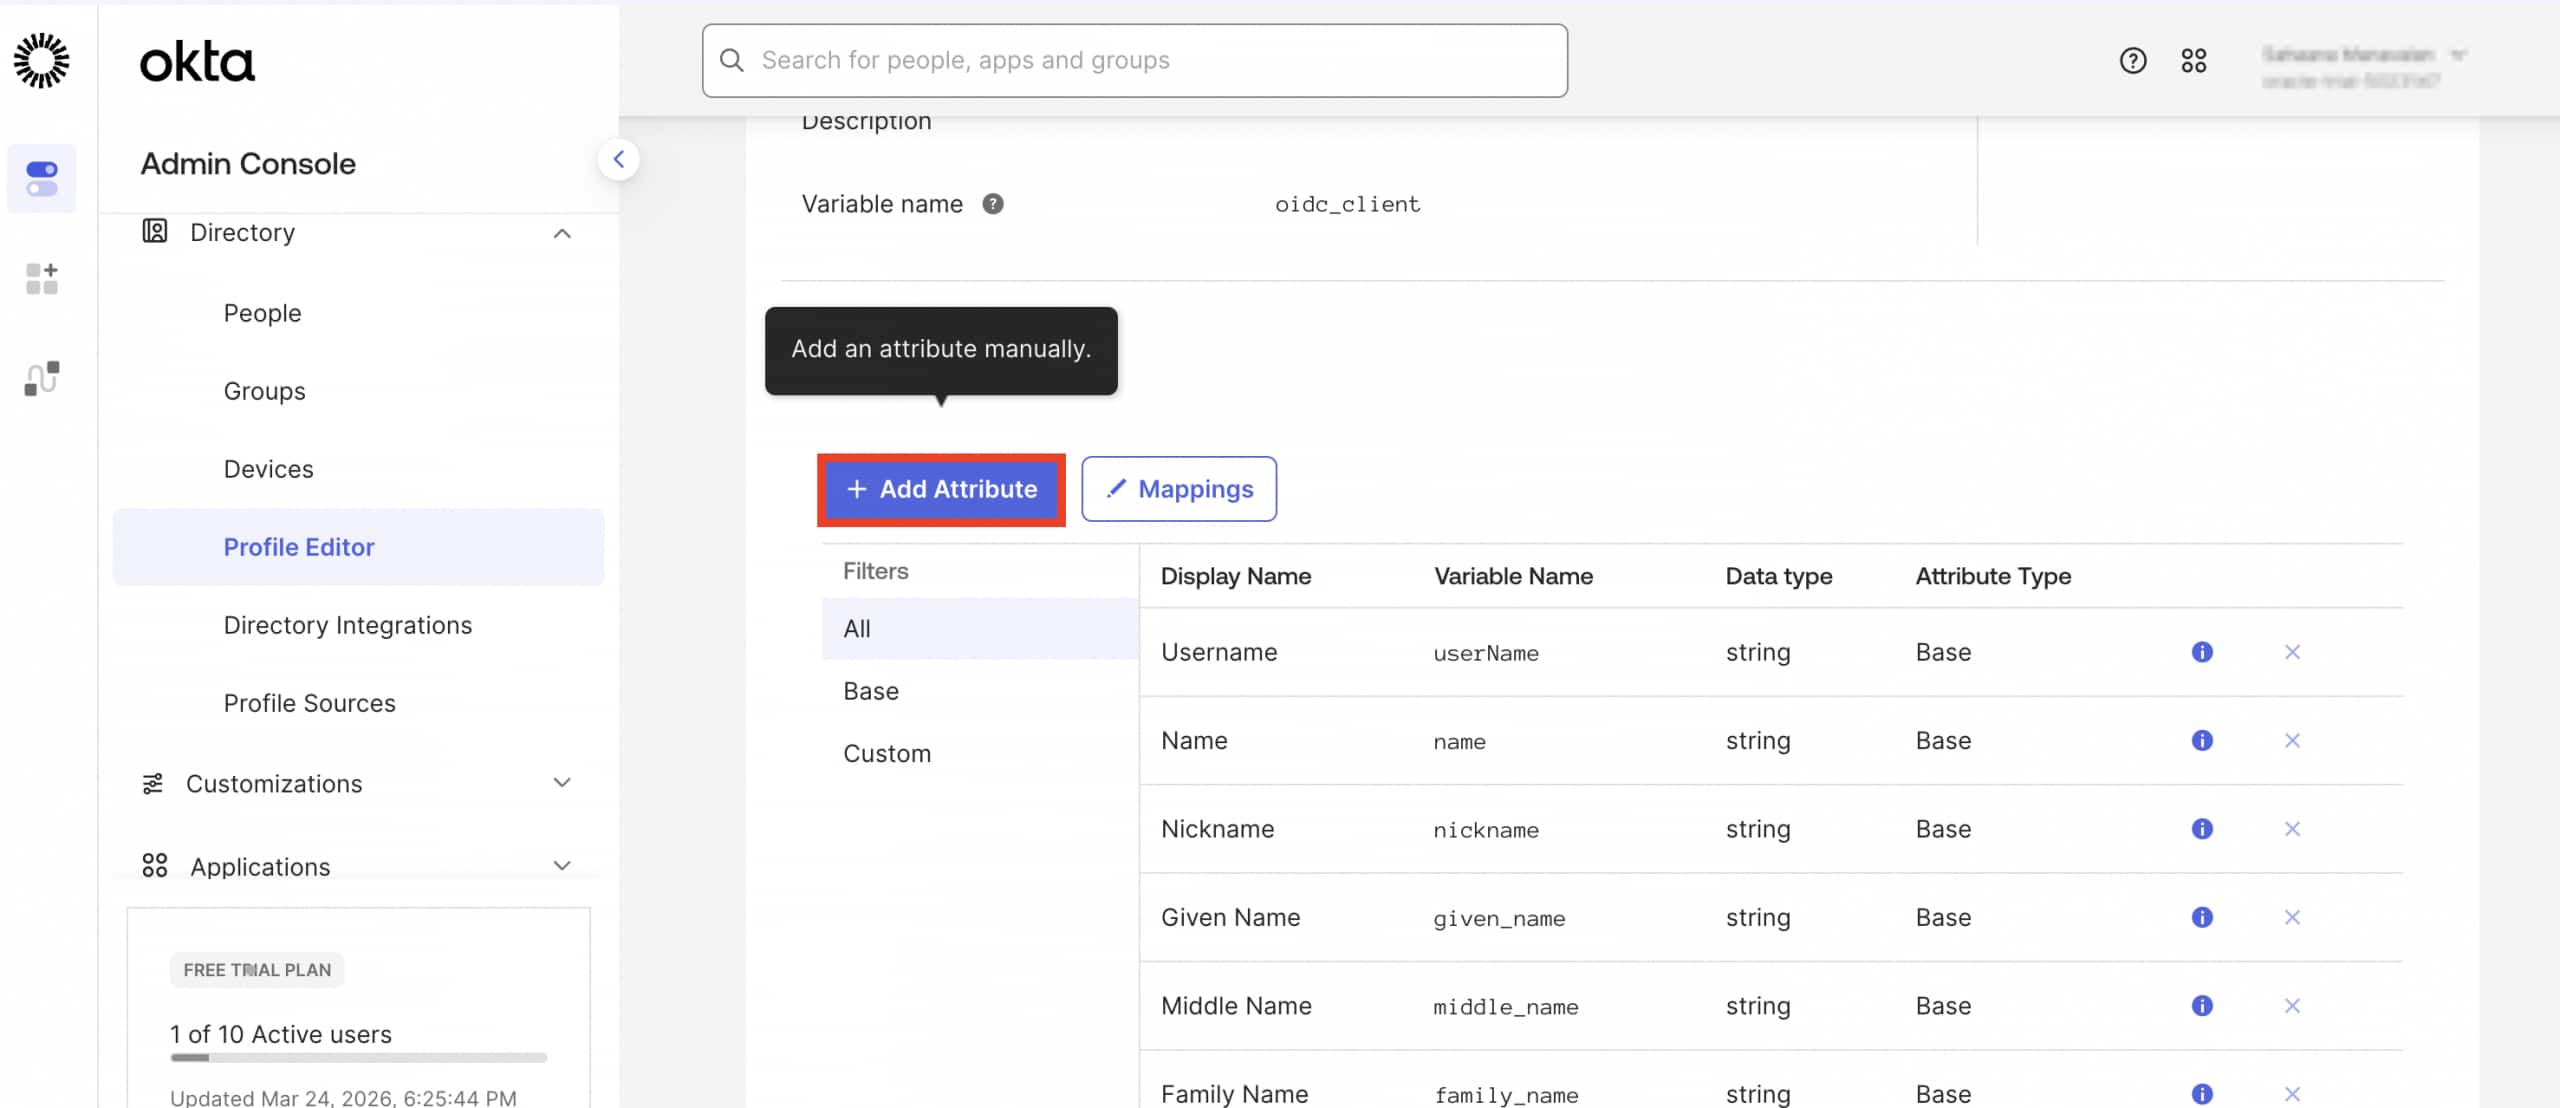The height and width of the screenshot is (1108, 2560).
Task: Open the Mappings button
Action: [x=1178, y=489]
